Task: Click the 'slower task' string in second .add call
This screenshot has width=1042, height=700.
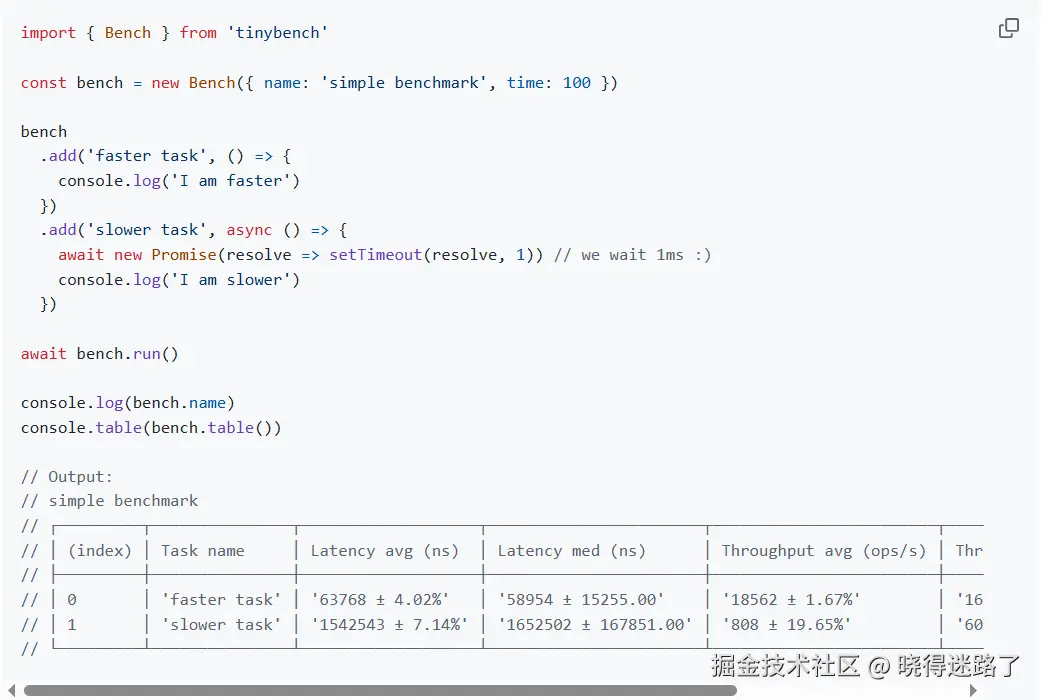Action: [x=146, y=230]
